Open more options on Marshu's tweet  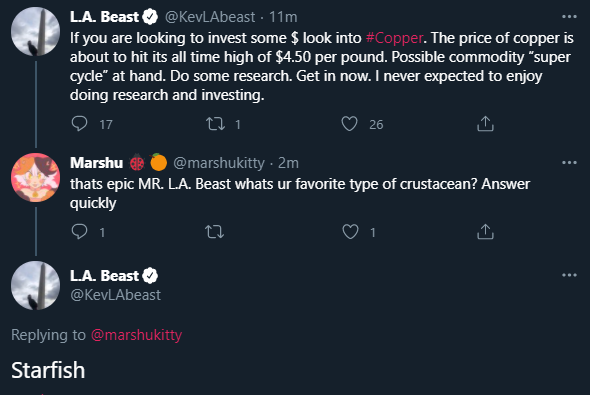[x=569, y=163]
